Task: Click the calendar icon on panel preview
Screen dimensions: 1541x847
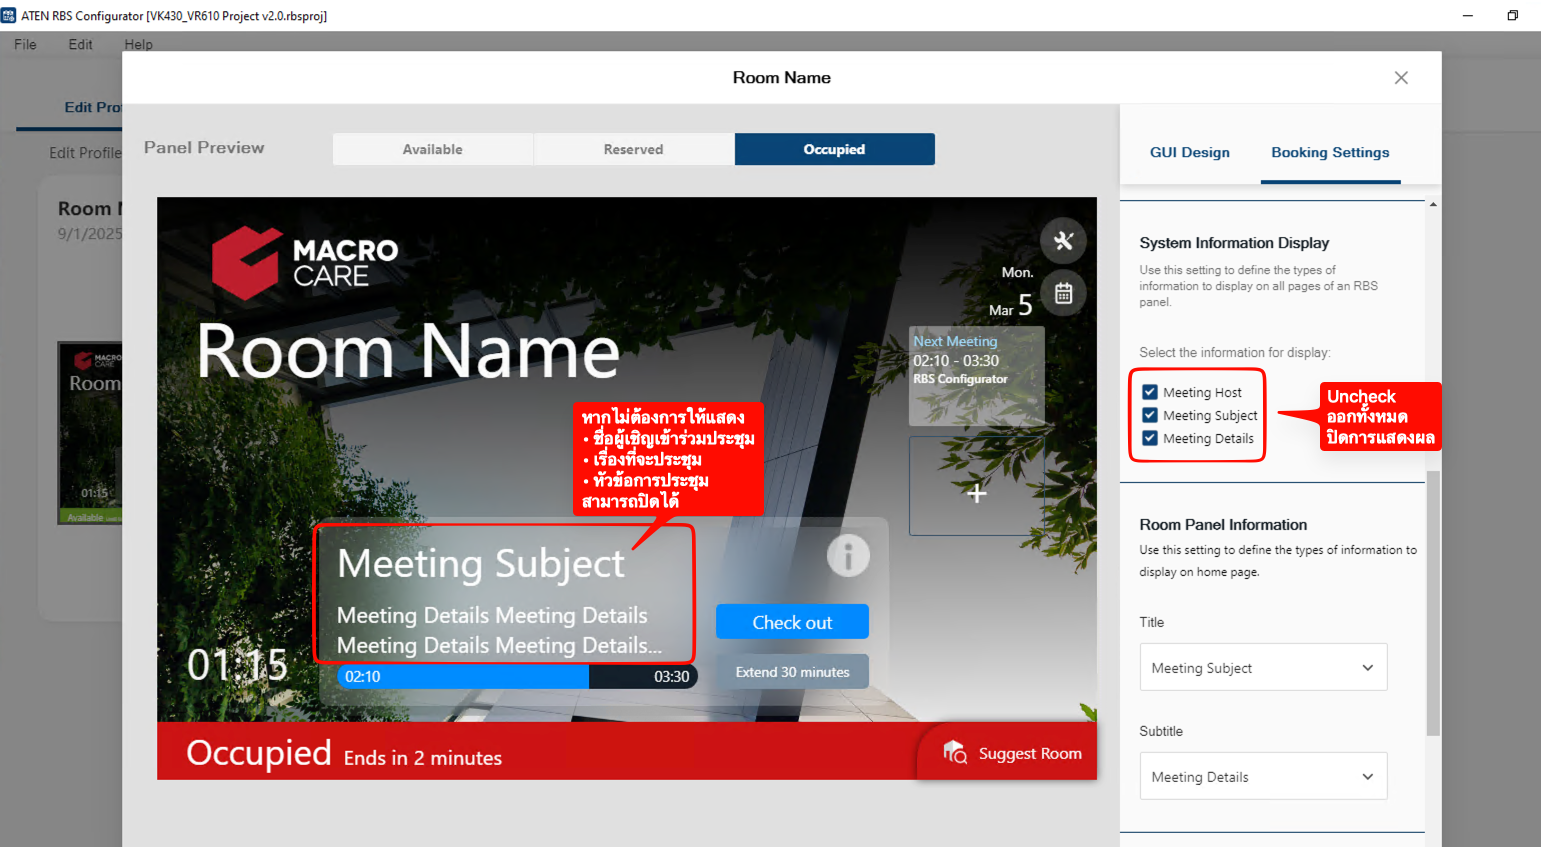Action: click(1063, 293)
